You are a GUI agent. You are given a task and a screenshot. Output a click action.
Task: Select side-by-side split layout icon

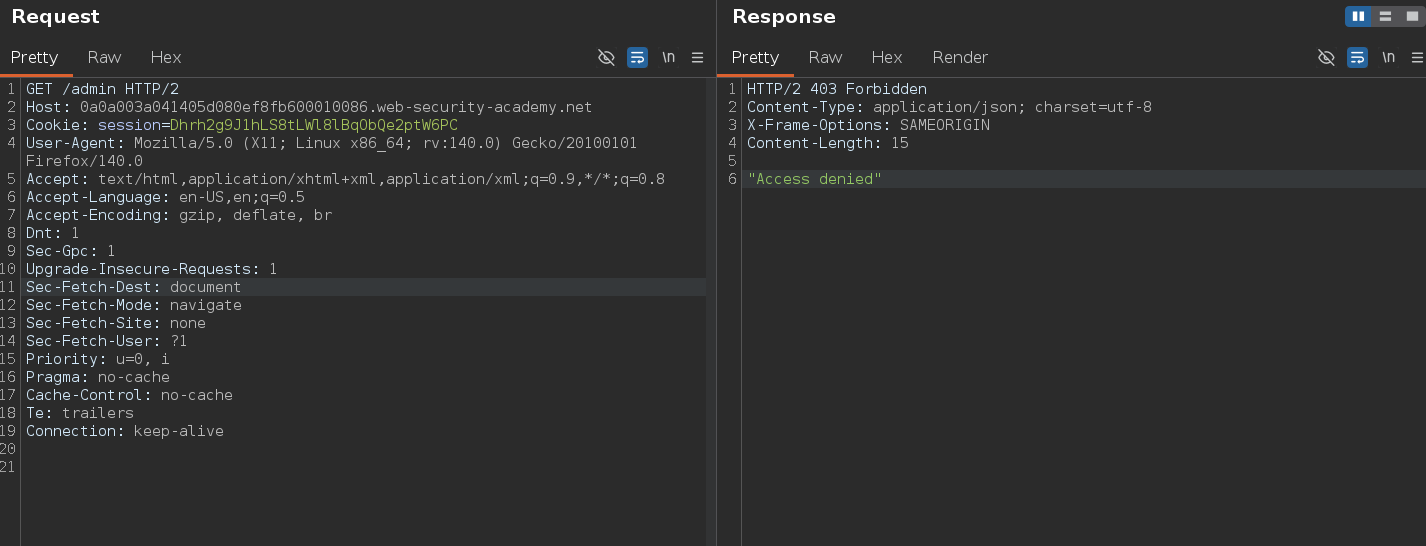(1358, 16)
